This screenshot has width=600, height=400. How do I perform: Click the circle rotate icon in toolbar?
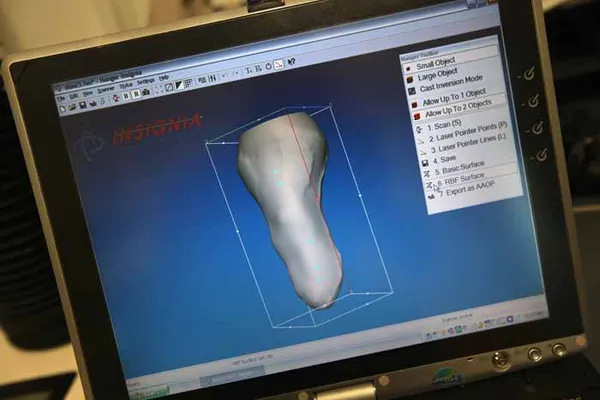coord(269,66)
